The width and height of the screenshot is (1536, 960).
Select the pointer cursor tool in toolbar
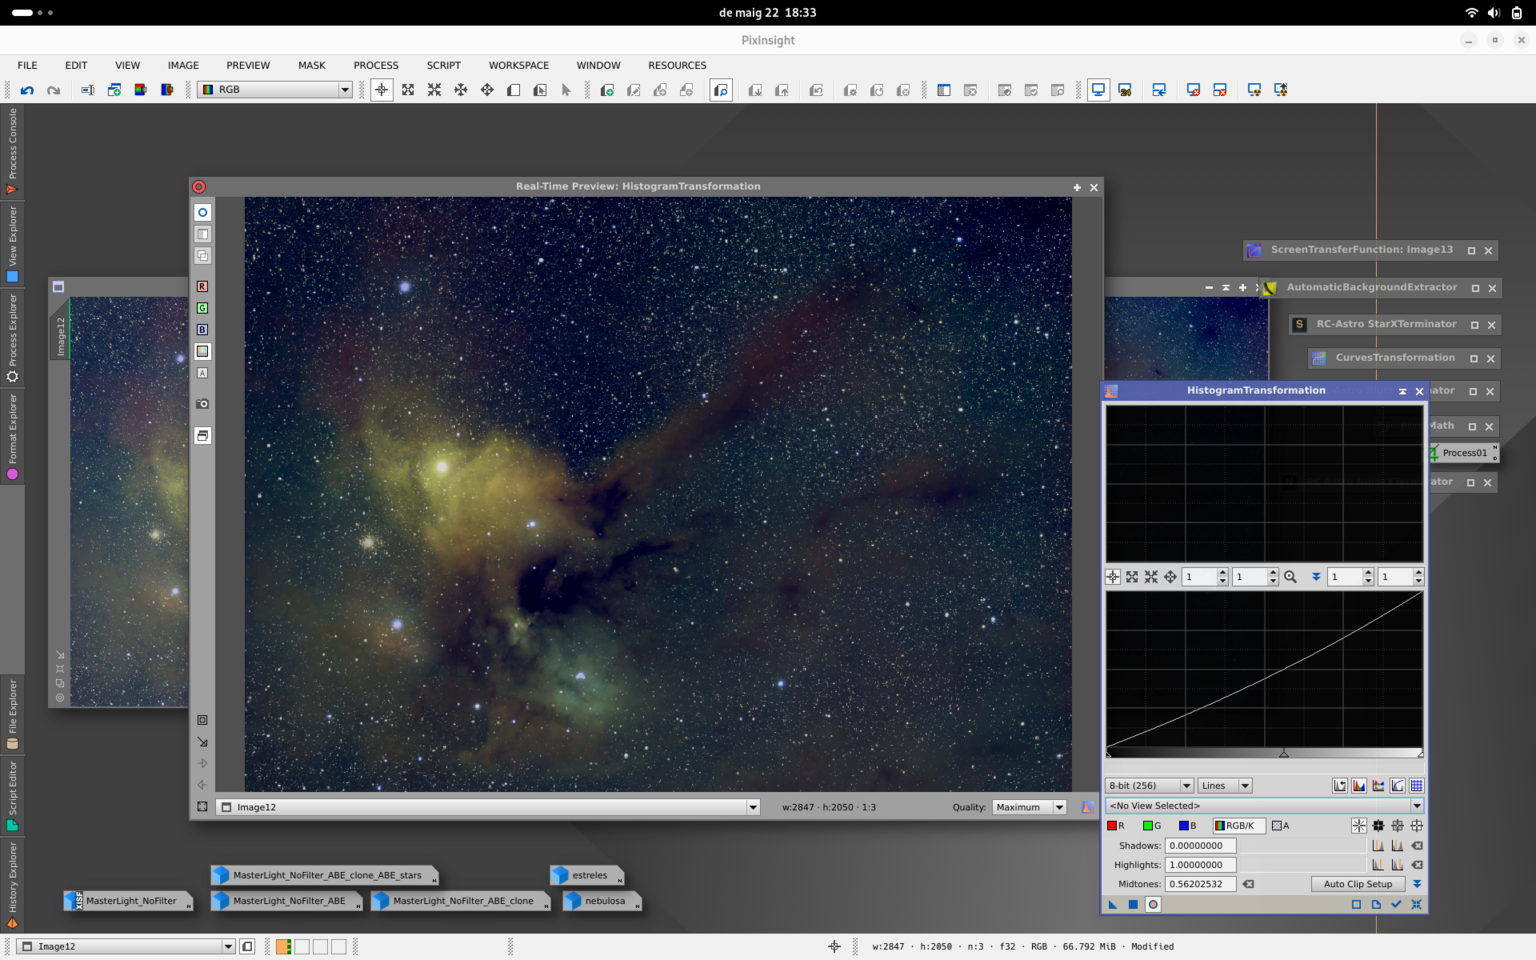click(566, 90)
